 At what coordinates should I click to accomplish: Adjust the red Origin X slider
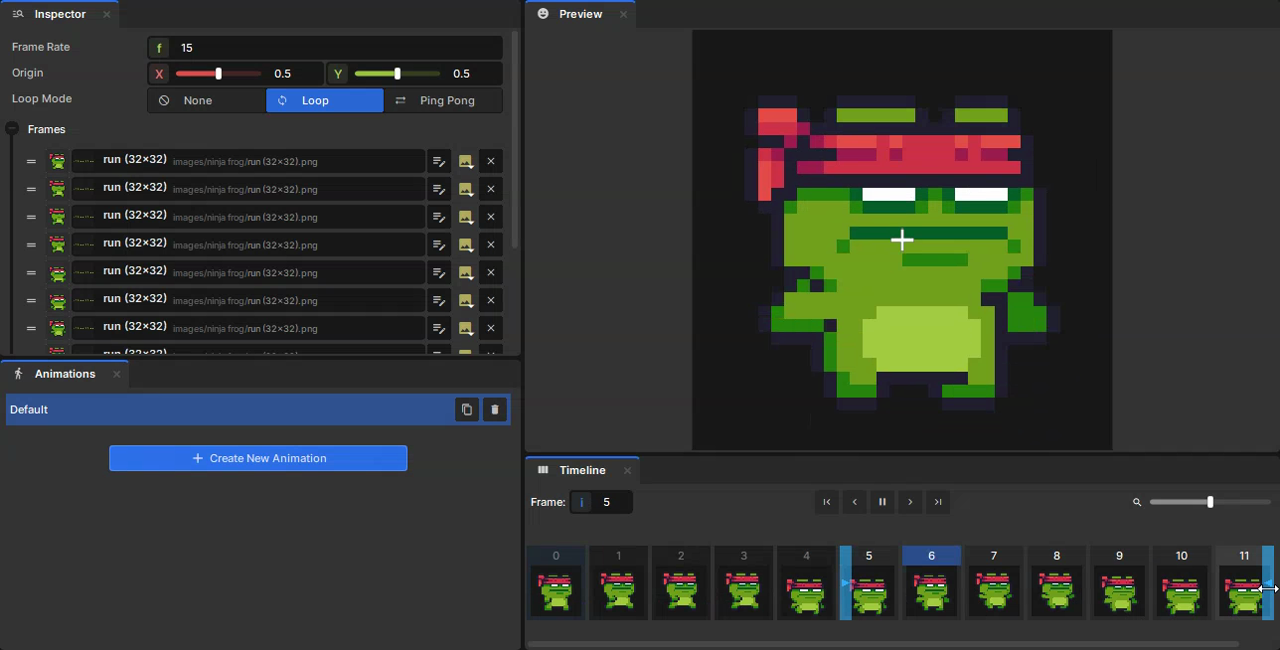[218, 73]
